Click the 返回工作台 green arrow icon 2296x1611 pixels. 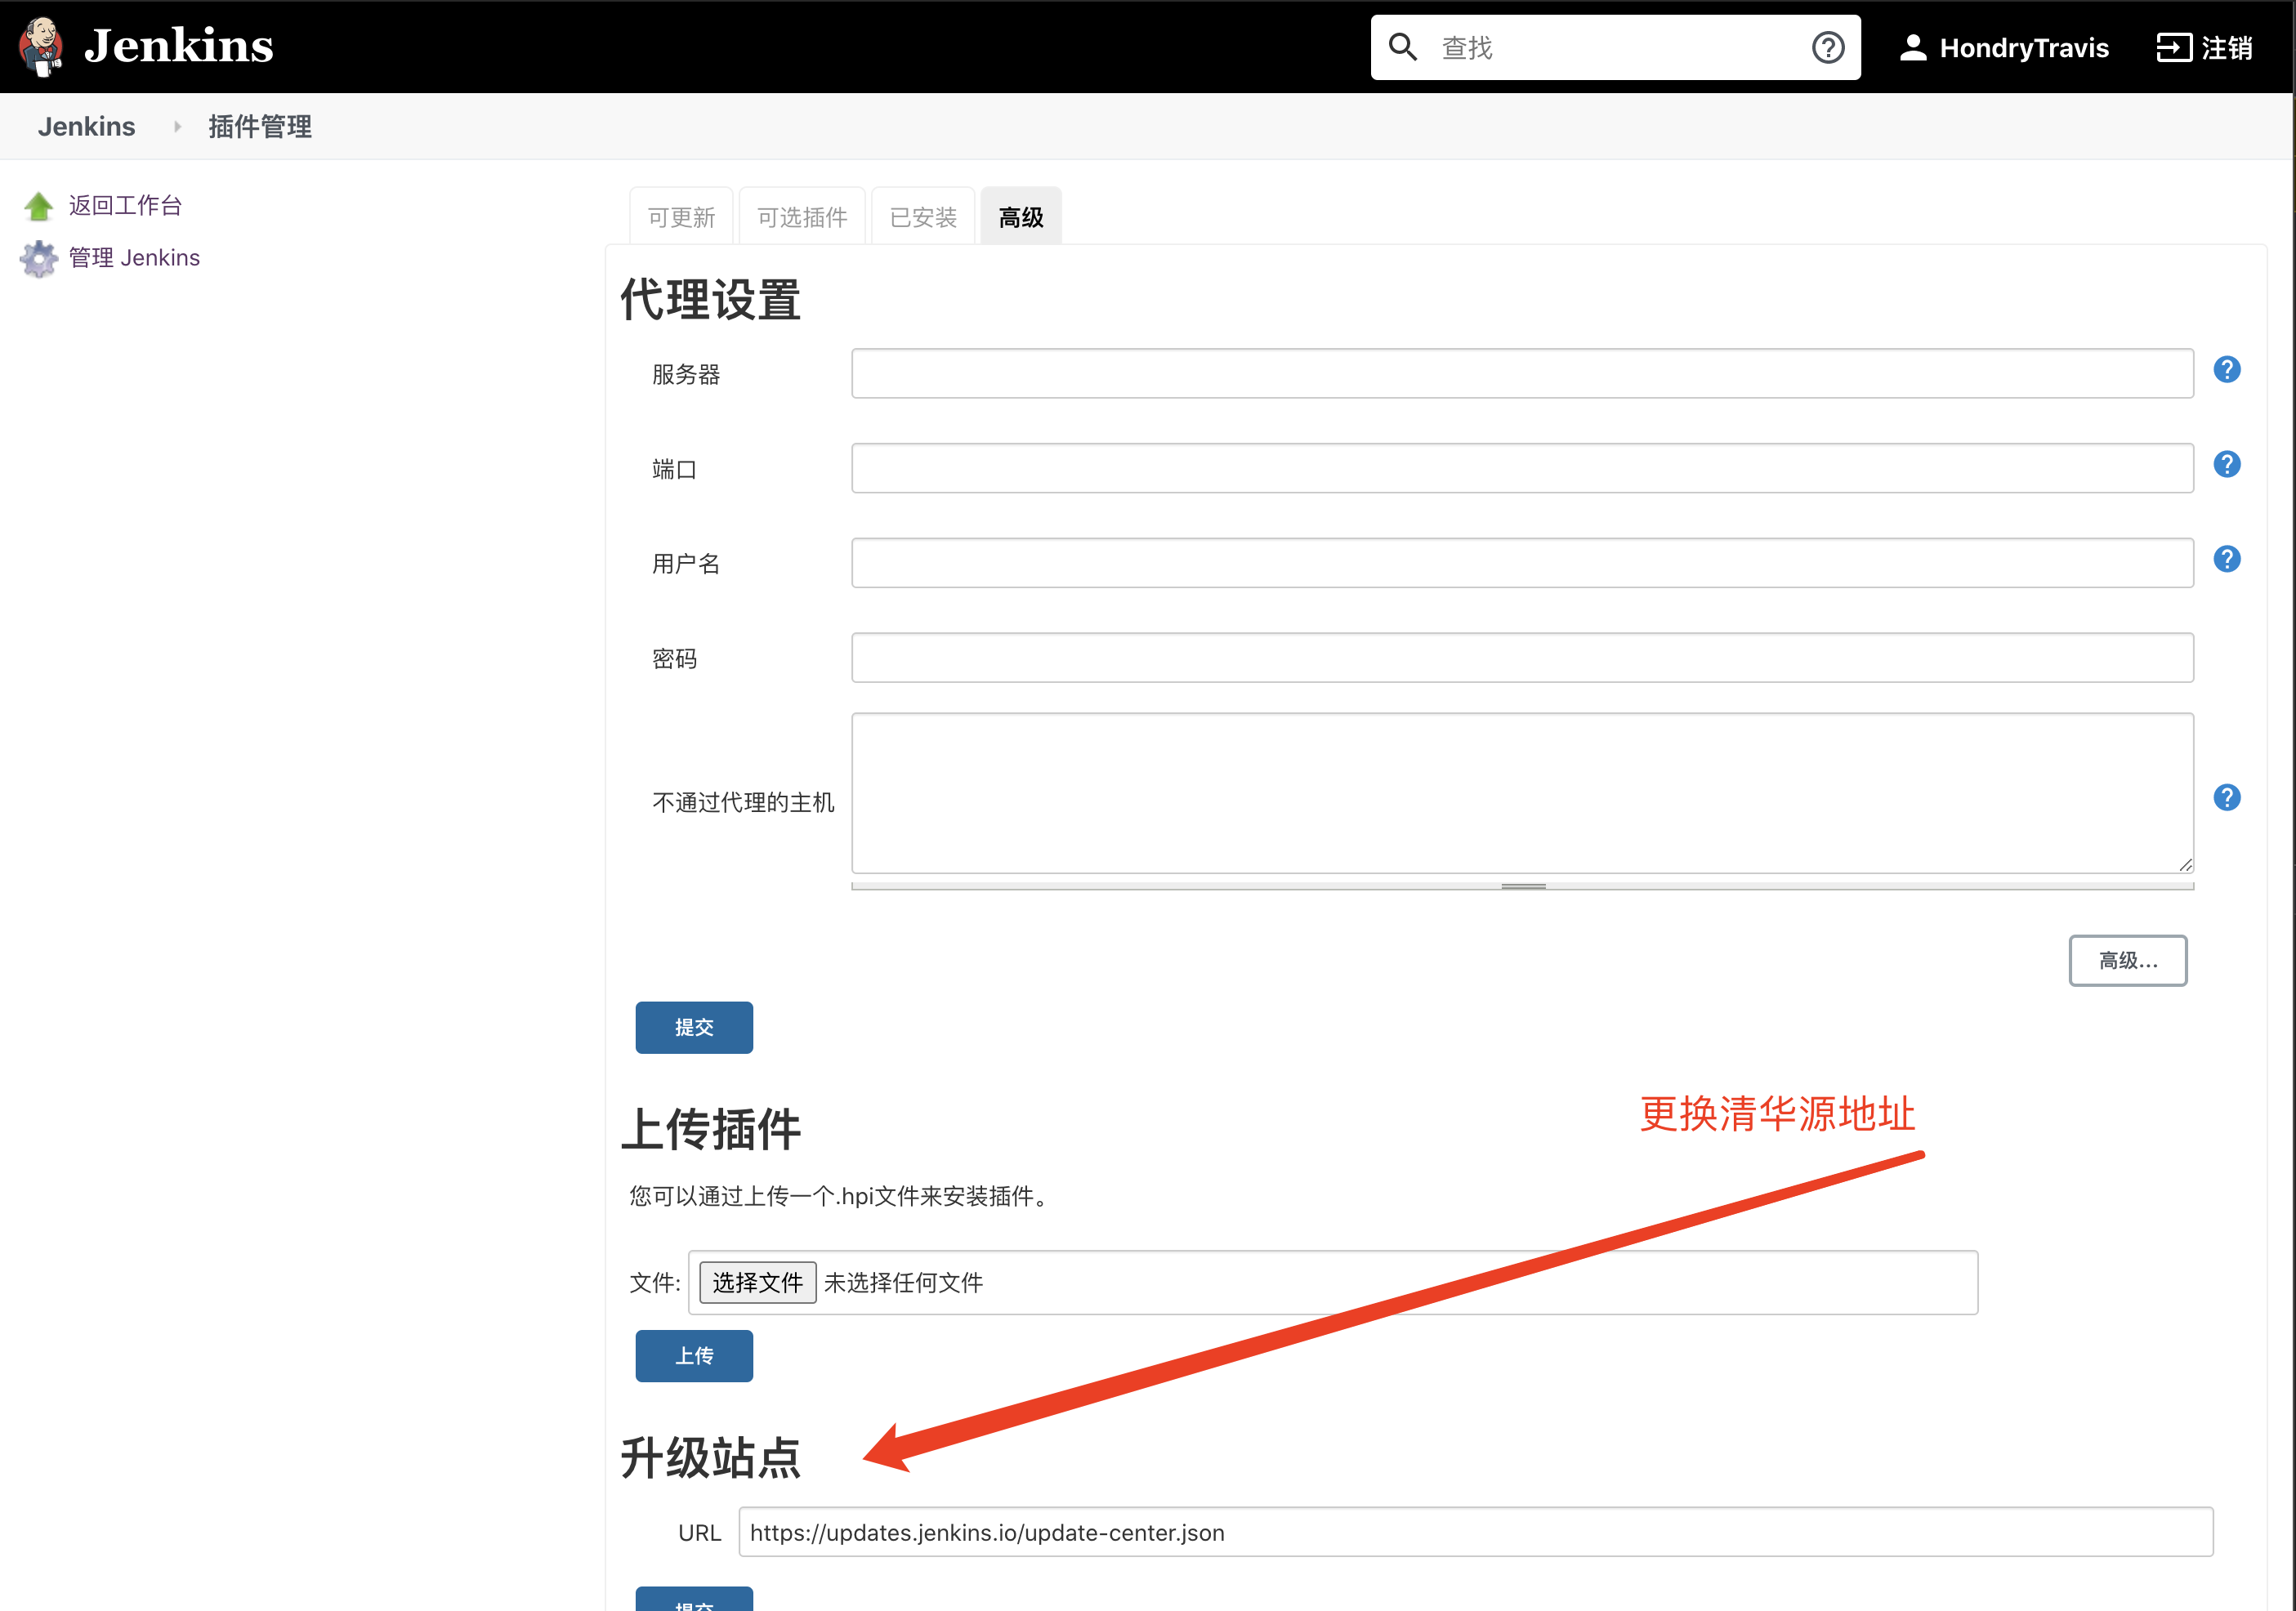38,205
